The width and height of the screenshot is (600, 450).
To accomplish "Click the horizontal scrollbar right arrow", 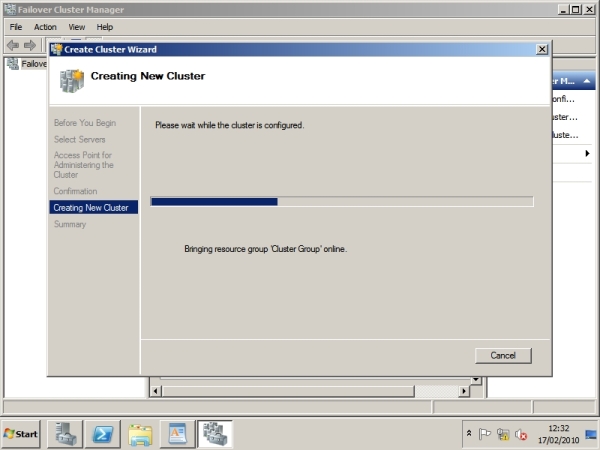I will pos(464,391).
